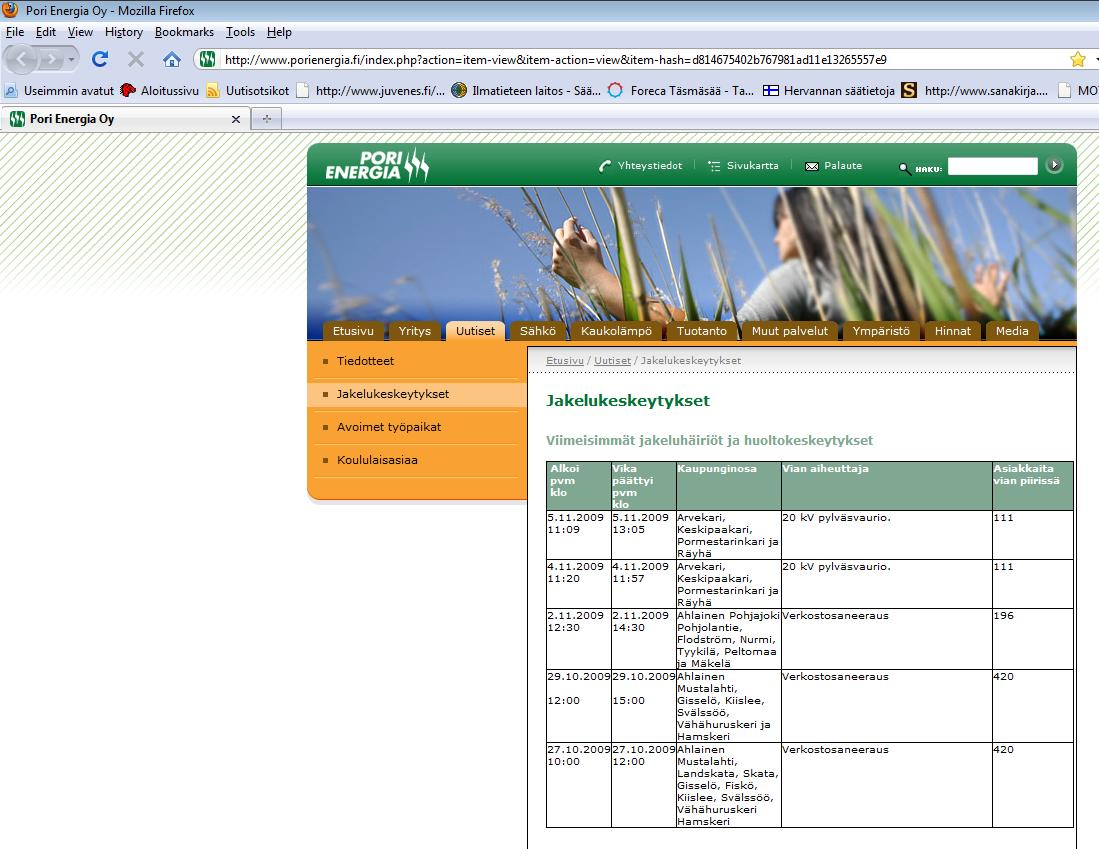
Task: Open Ilmatieteen laitos bookmark
Action: coord(526,90)
